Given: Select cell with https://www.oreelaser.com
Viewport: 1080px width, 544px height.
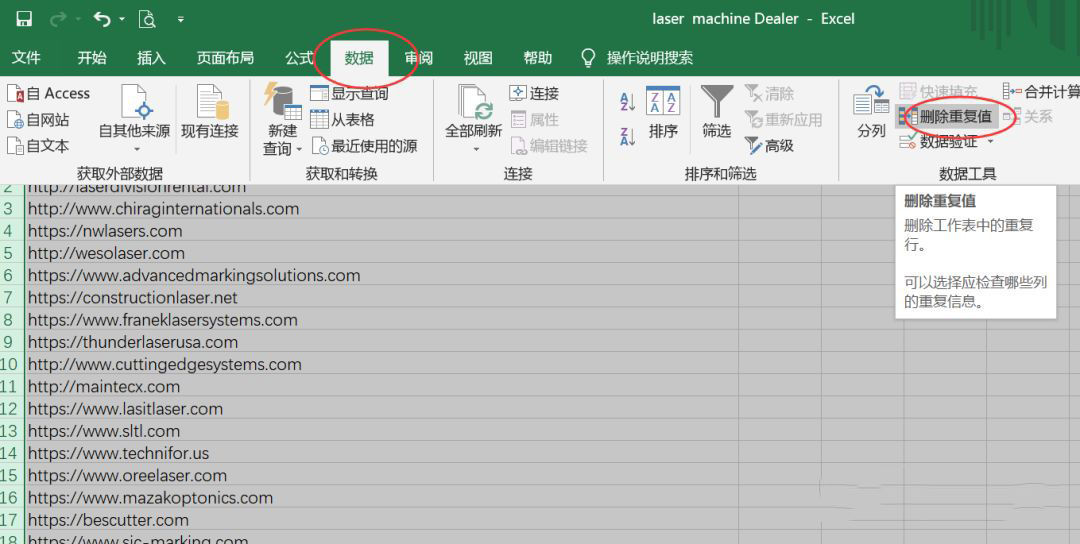Looking at the screenshot, I should (x=382, y=475).
